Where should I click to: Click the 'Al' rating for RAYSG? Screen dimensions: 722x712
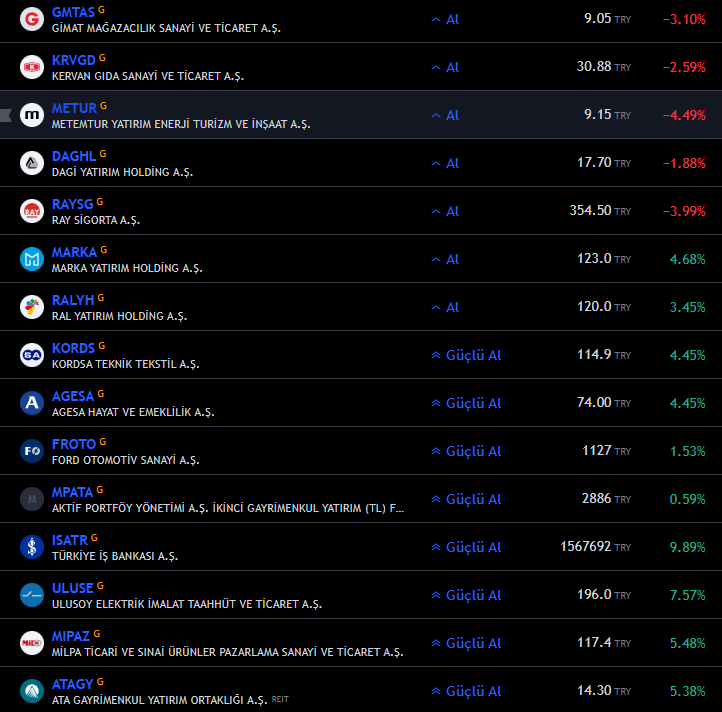pos(445,211)
